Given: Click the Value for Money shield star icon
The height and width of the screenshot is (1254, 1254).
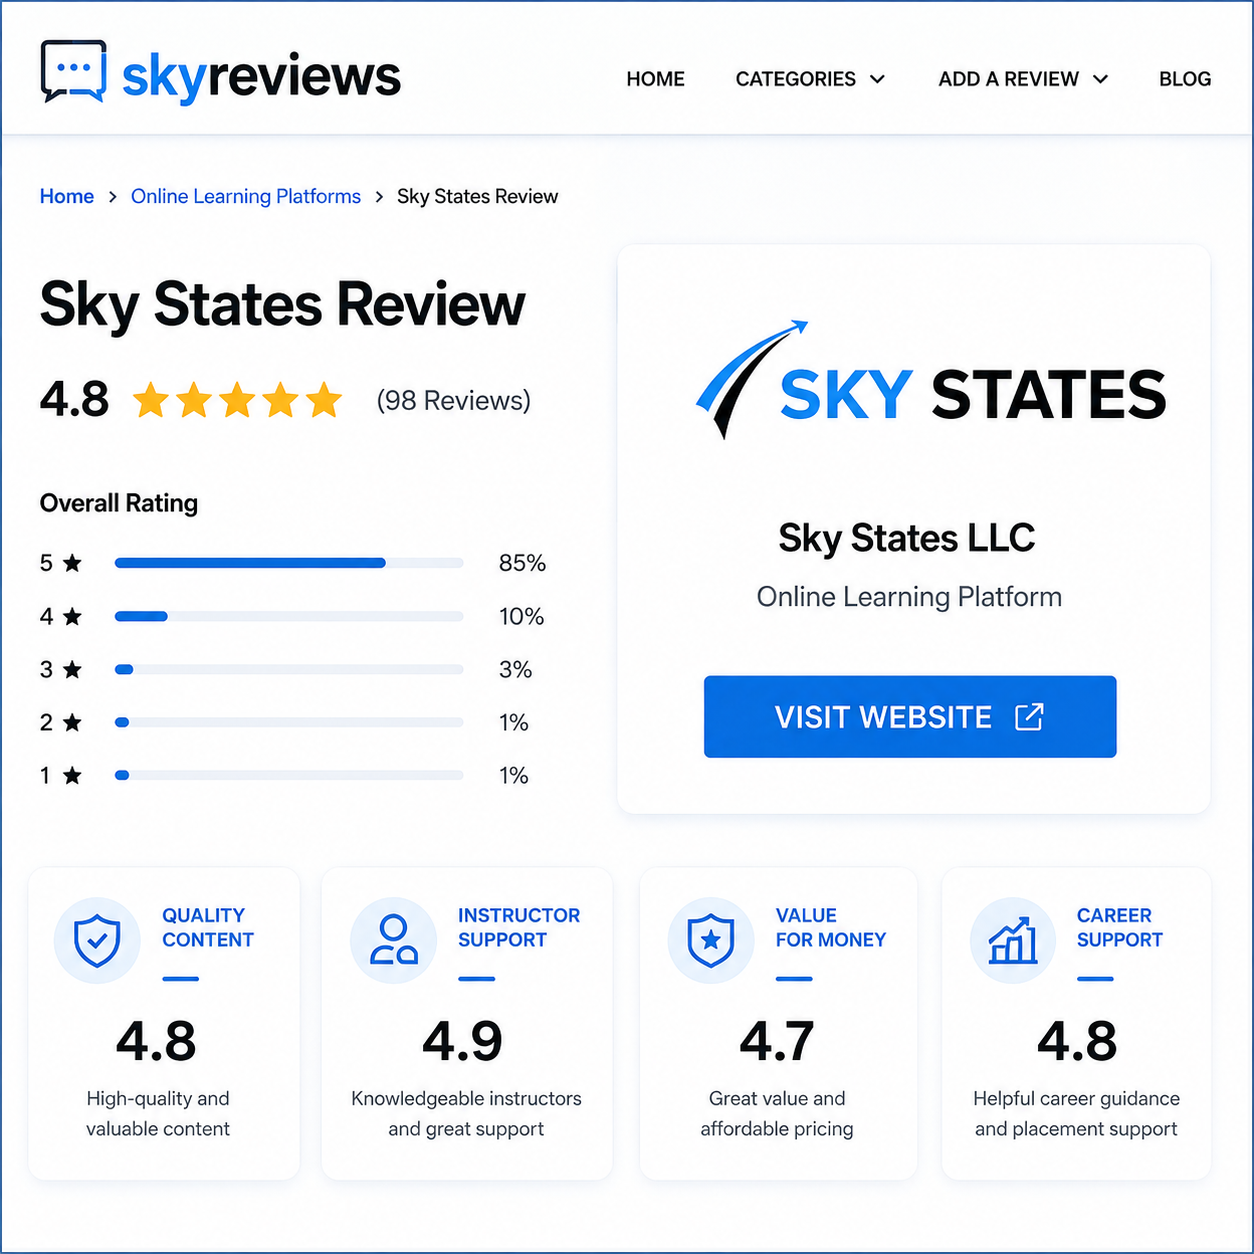Looking at the screenshot, I should click(711, 941).
